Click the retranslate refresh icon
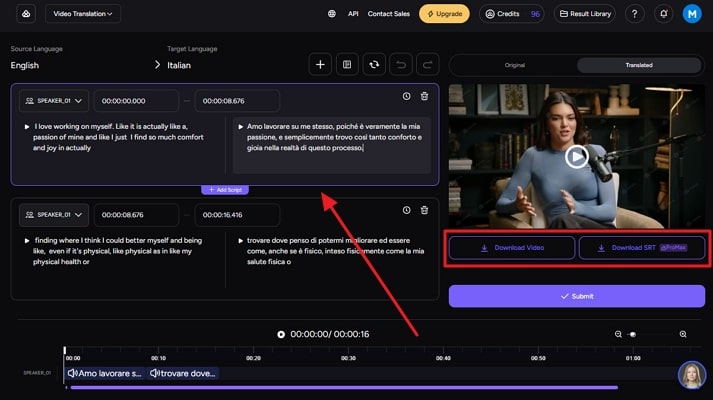 click(374, 65)
